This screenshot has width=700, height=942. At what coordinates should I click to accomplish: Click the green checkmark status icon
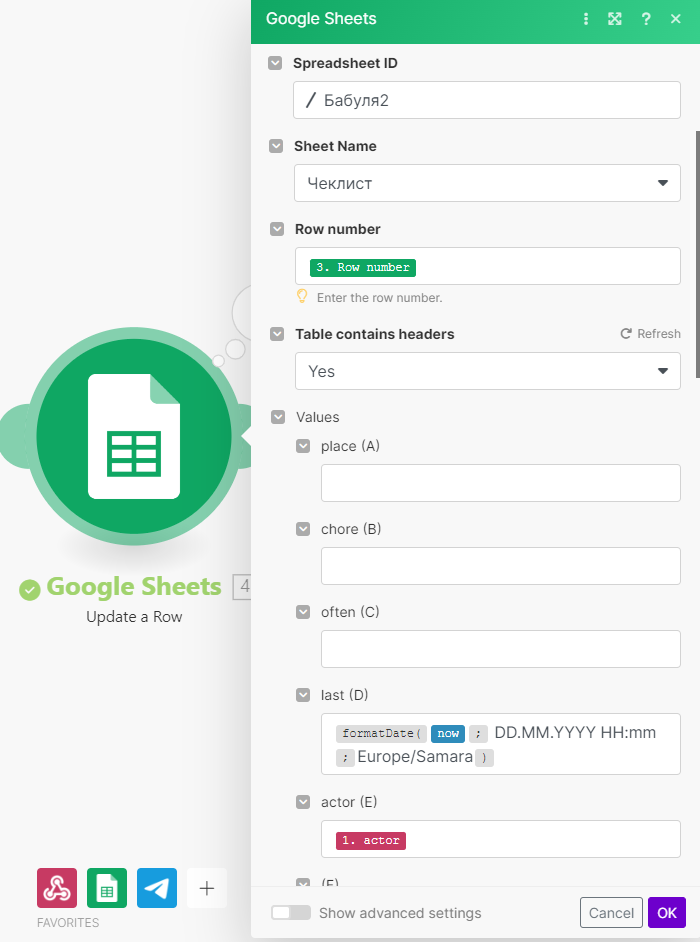click(x=29, y=590)
